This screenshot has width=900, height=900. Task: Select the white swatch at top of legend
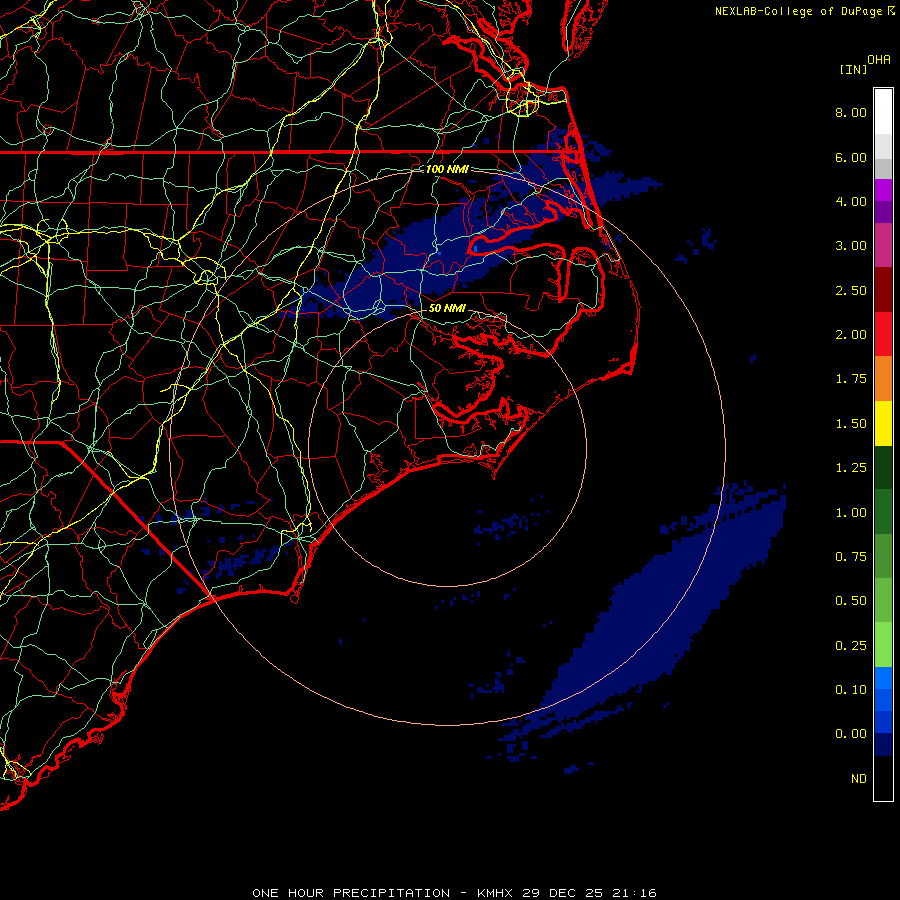click(x=883, y=111)
